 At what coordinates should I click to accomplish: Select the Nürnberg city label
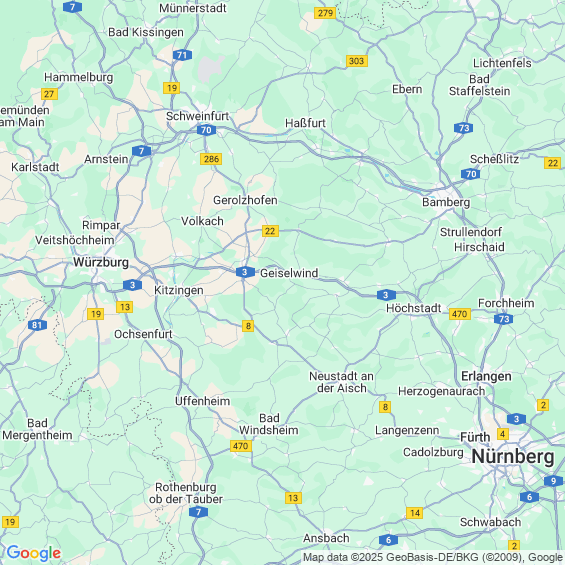(513, 457)
